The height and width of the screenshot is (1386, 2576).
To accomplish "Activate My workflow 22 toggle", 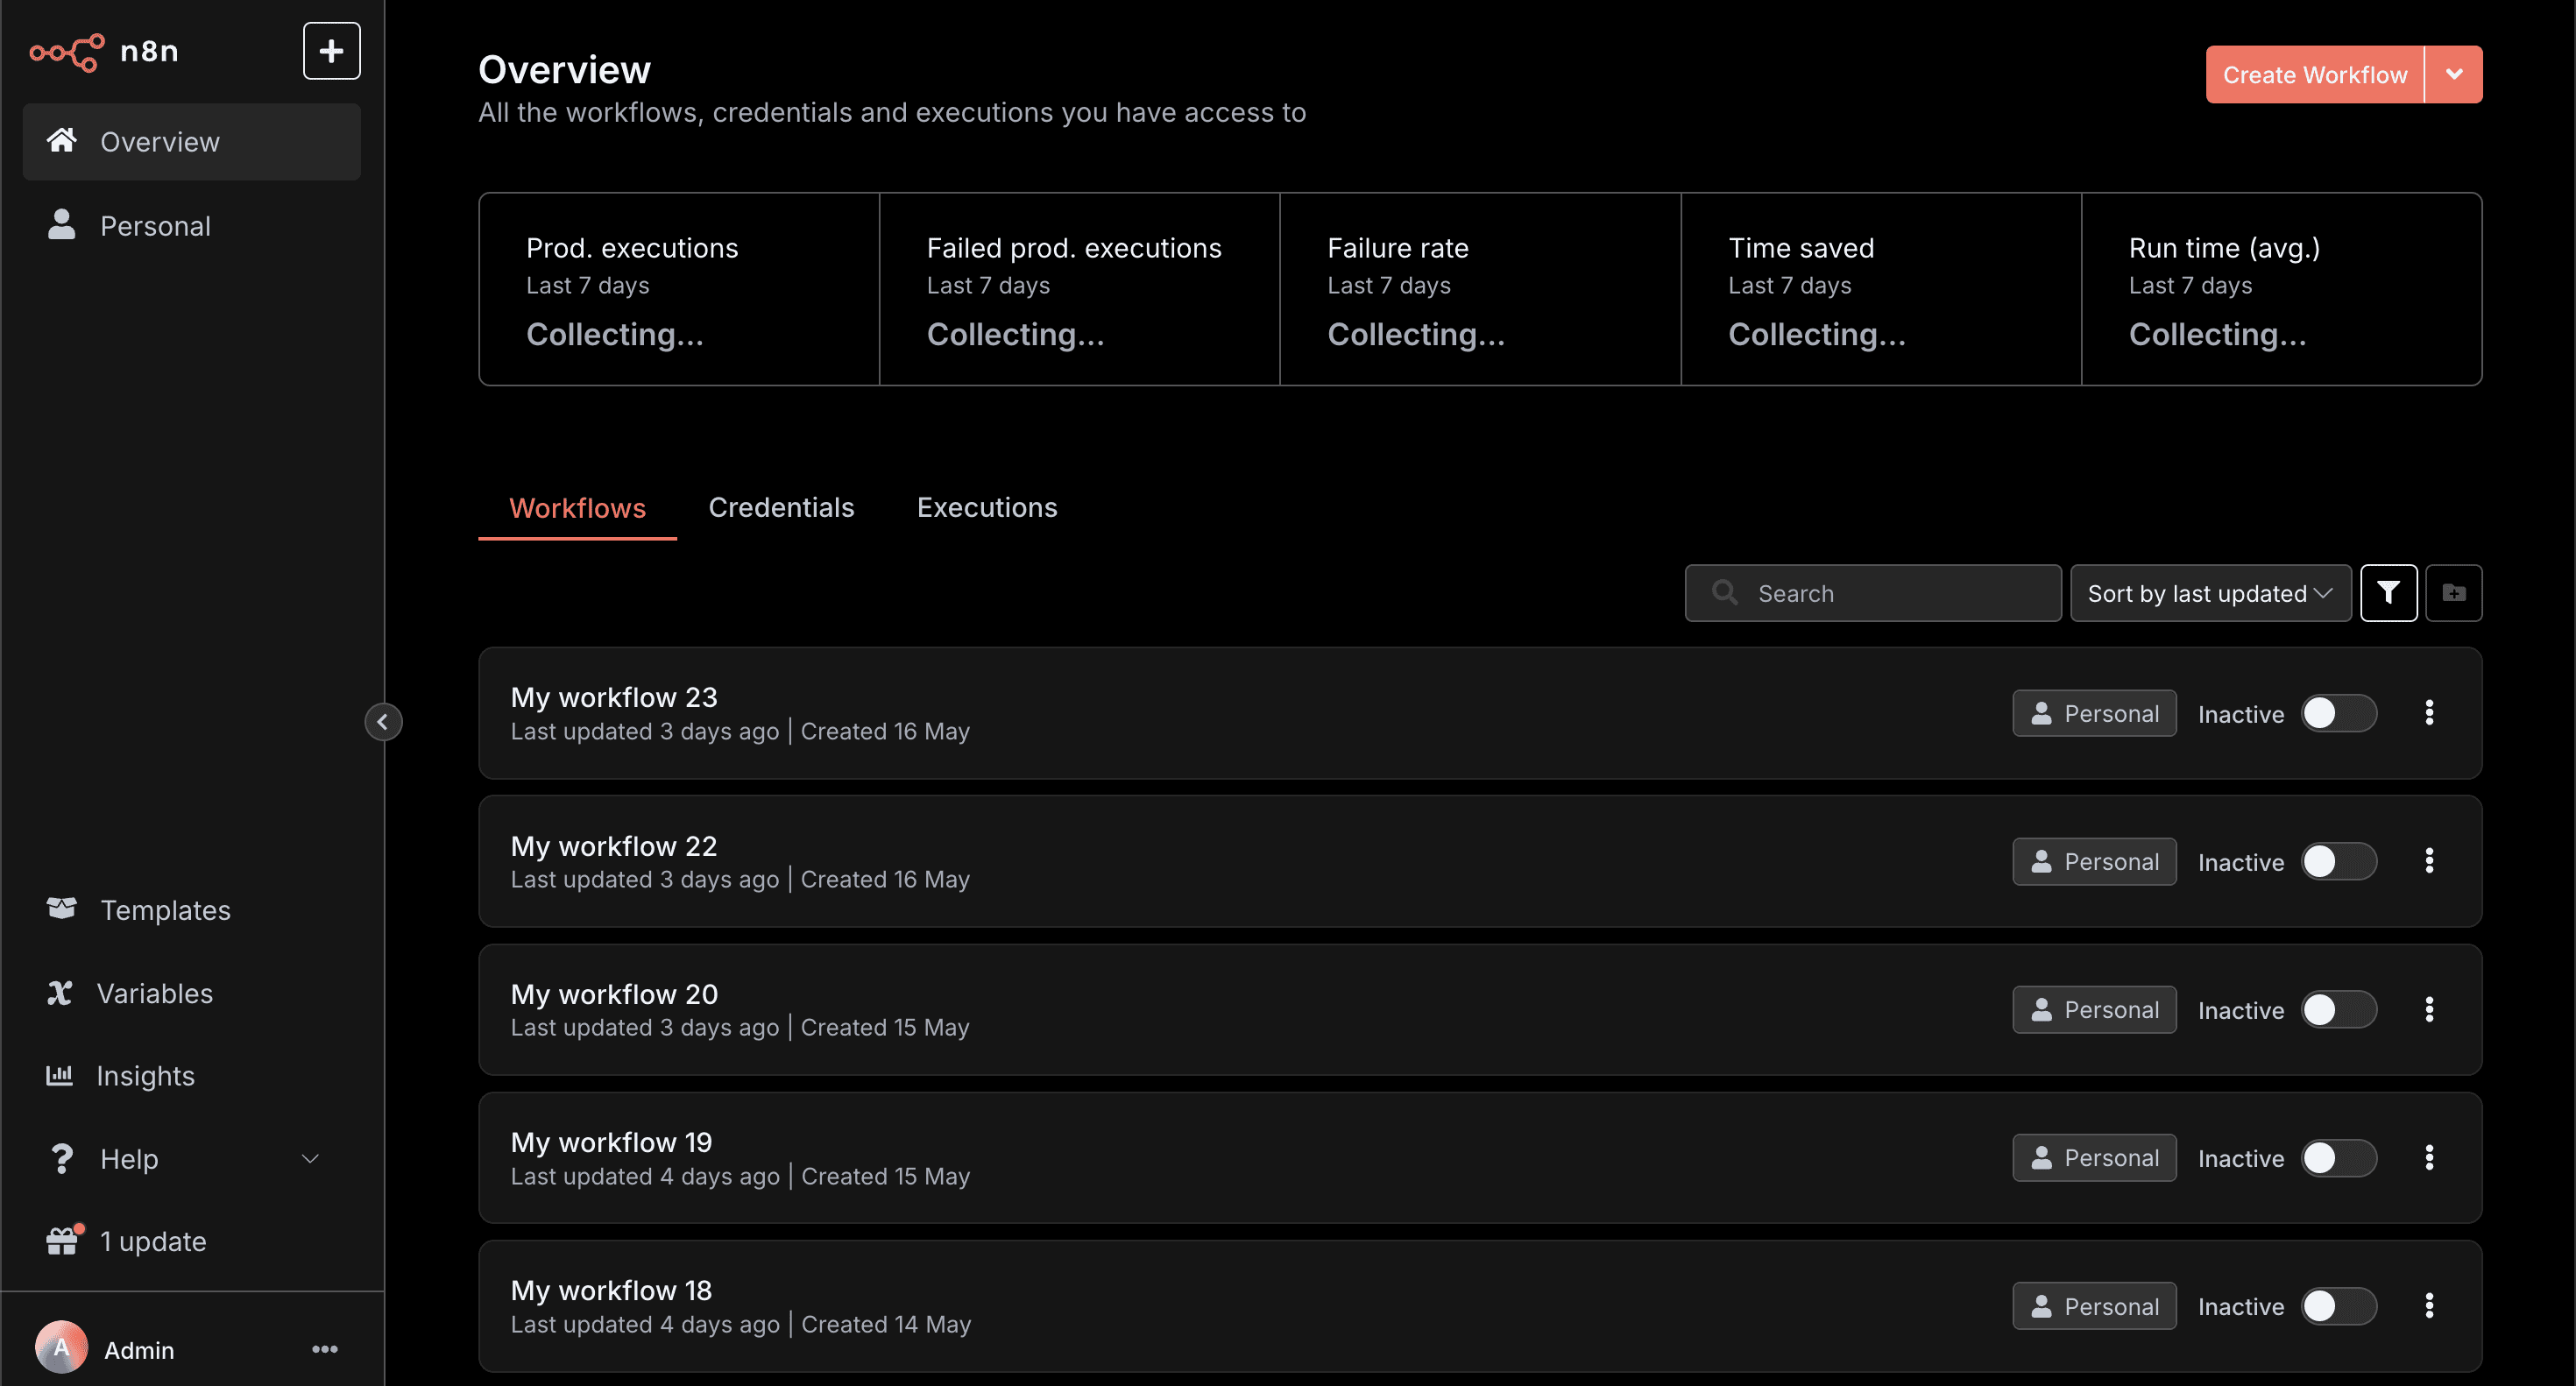I will (x=2338, y=861).
